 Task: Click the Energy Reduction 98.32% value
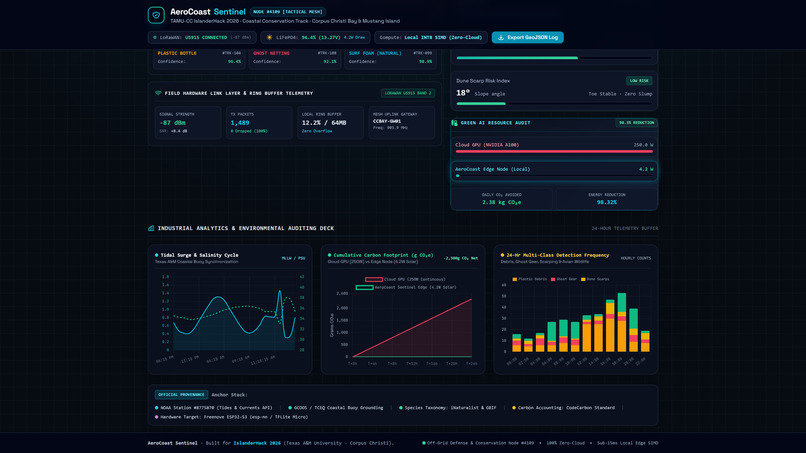click(607, 203)
